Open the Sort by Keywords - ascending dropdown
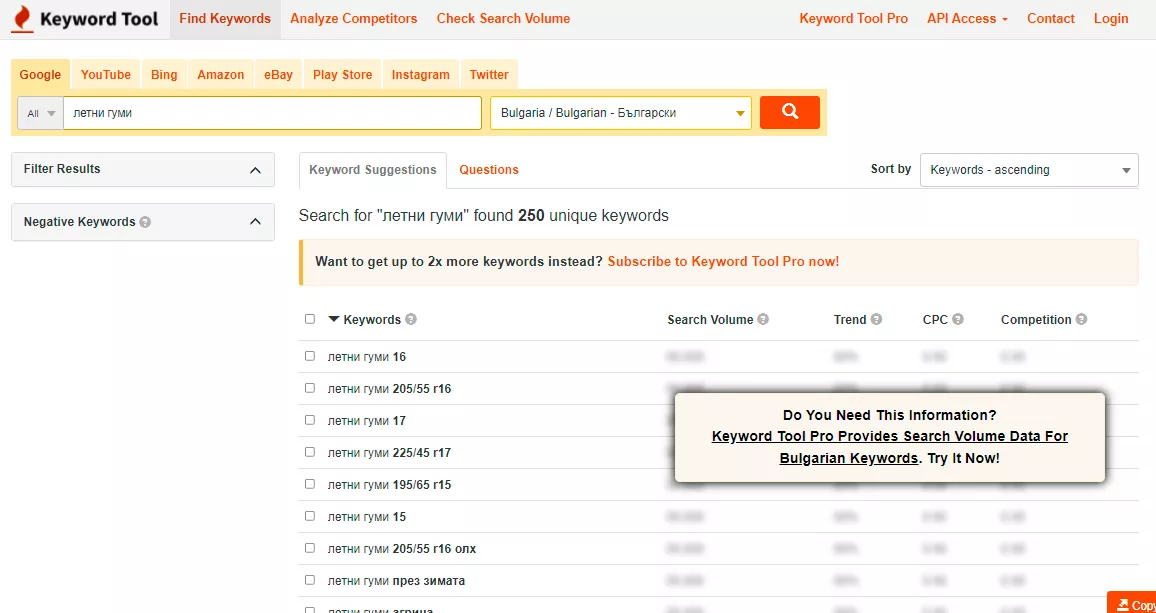Image resolution: width=1156 pixels, height=613 pixels. point(1029,170)
